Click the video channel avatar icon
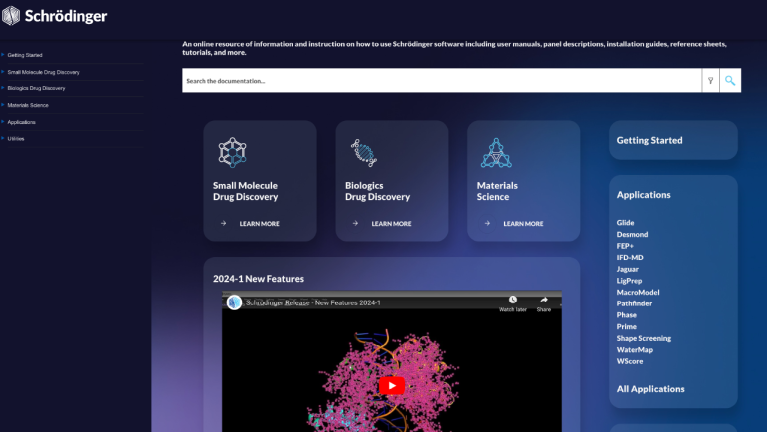Screen dimensions: 767x432 click(234, 302)
